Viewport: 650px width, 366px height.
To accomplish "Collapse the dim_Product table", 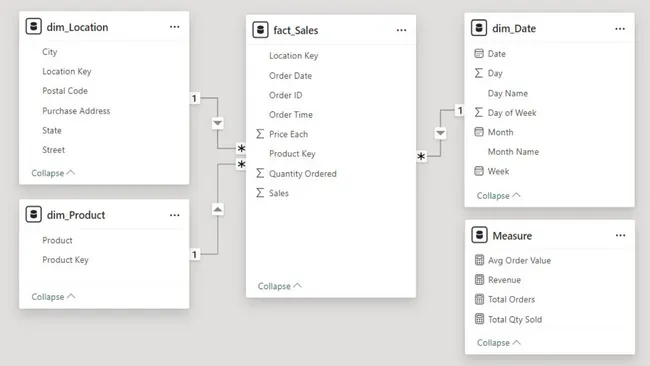I will click(x=53, y=297).
